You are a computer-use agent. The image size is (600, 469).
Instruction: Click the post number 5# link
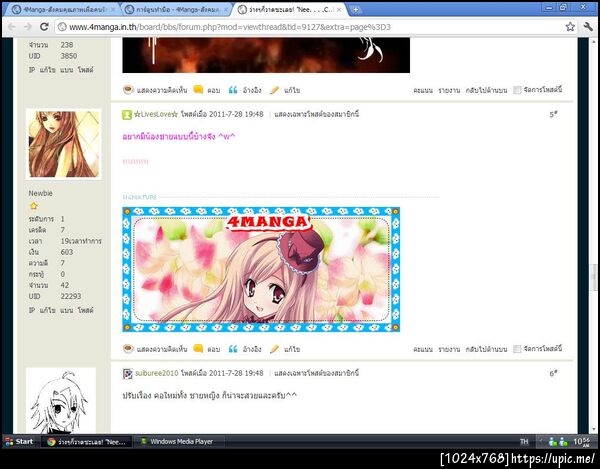pyautogui.click(x=553, y=114)
